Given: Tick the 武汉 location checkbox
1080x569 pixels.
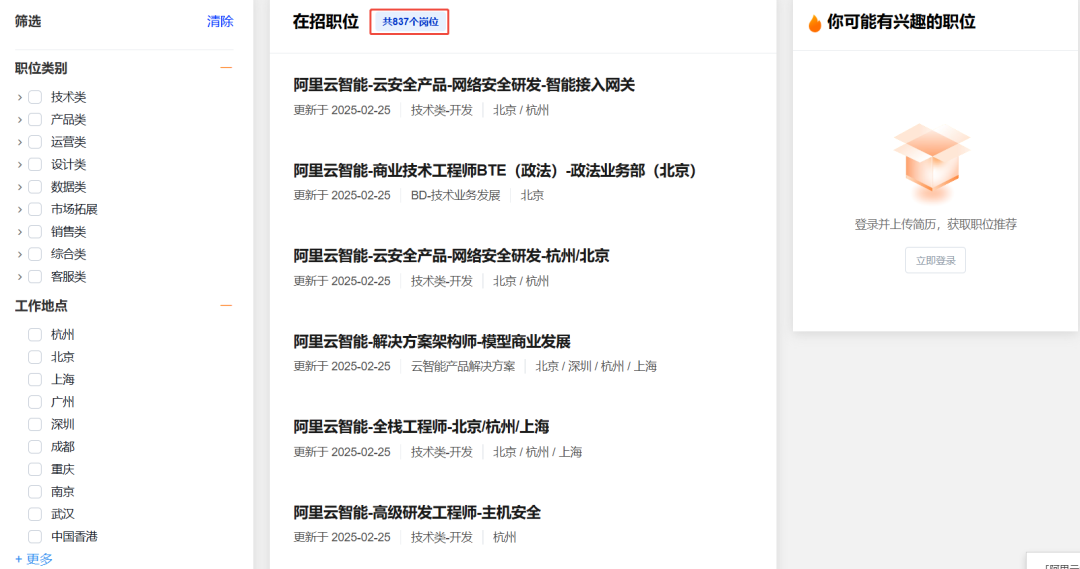Looking at the screenshot, I should (35, 514).
